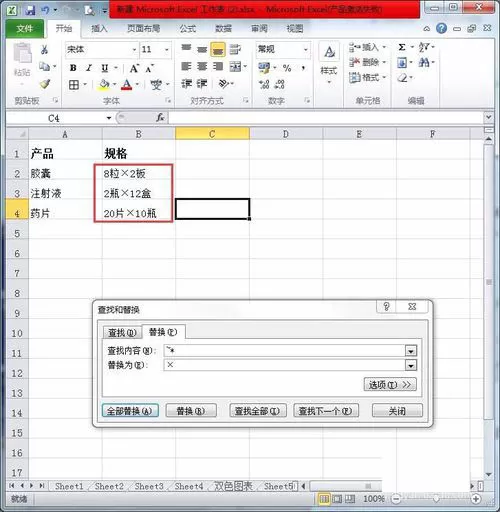500x512 pixels.
Task: Toggle bold formatting
Action: 73,68
